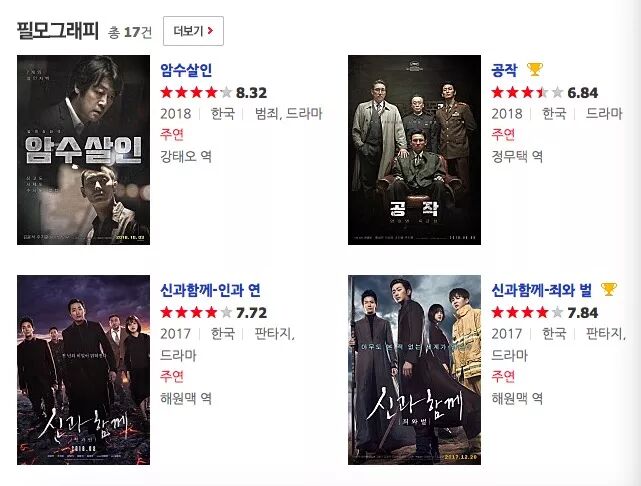Click the star rating for 공작
The height and width of the screenshot is (486, 641).
pyautogui.click(x=527, y=93)
